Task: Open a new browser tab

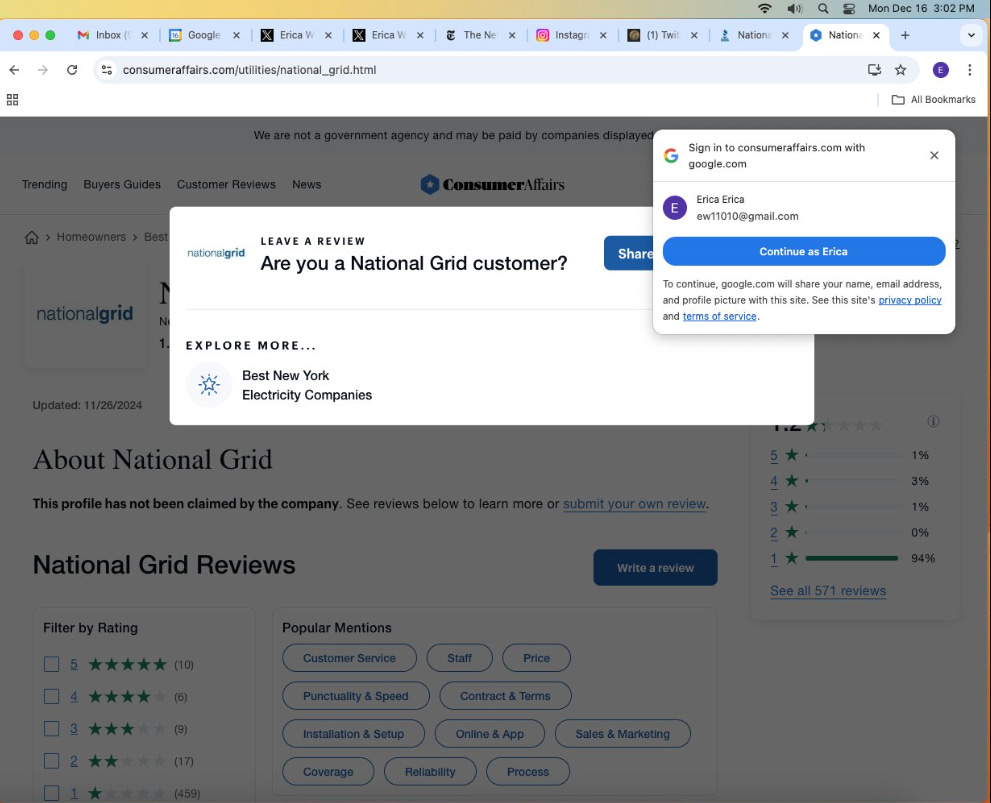Action: pos(905,35)
